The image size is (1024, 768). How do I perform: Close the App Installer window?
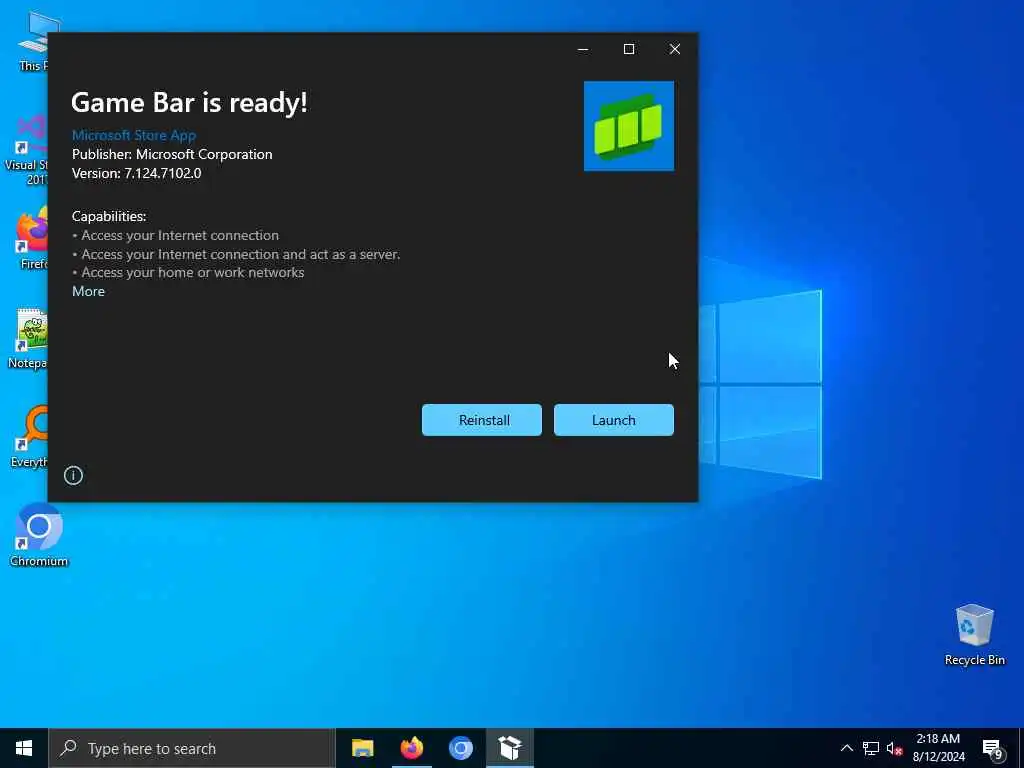675,49
